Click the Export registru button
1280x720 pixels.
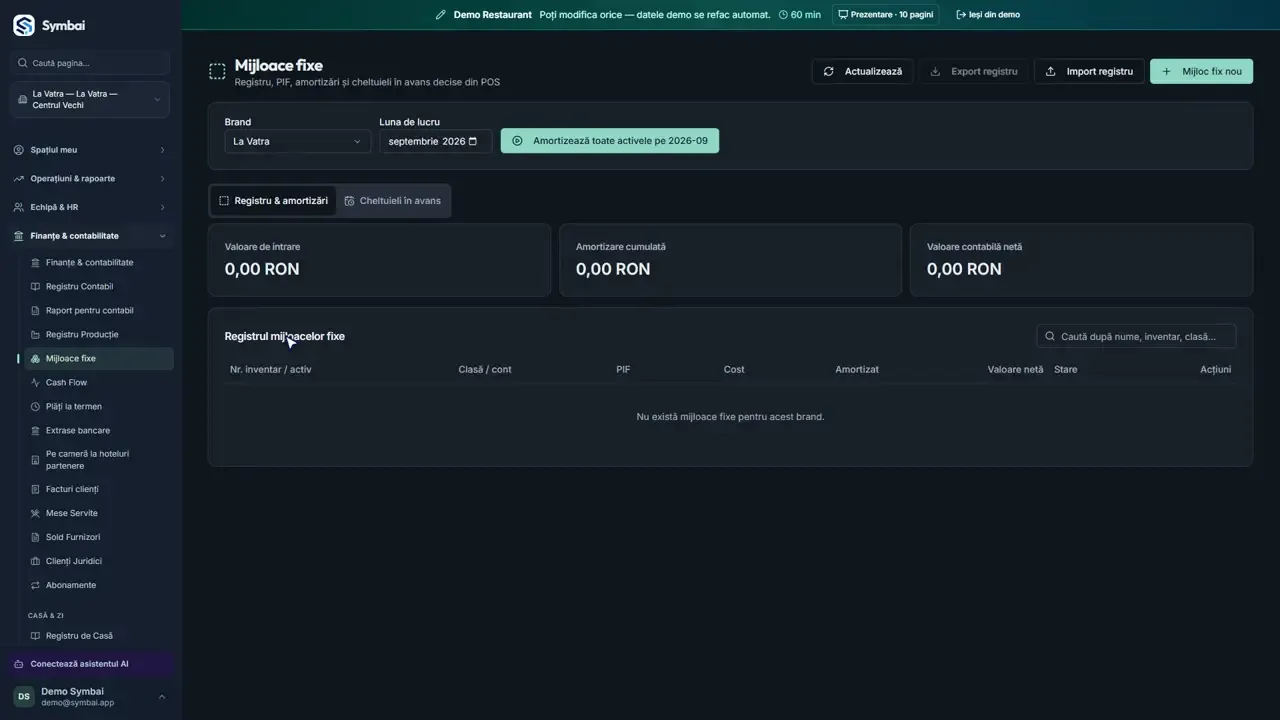[973, 71]
